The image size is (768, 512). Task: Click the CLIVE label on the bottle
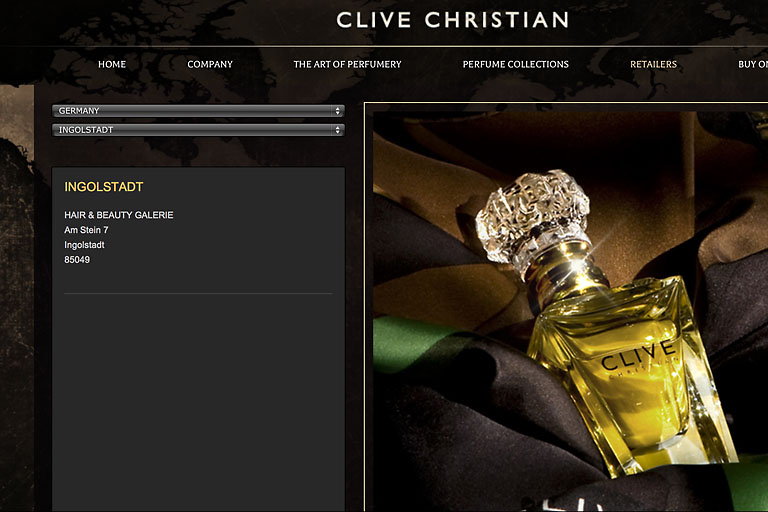(x=638, y=355)
